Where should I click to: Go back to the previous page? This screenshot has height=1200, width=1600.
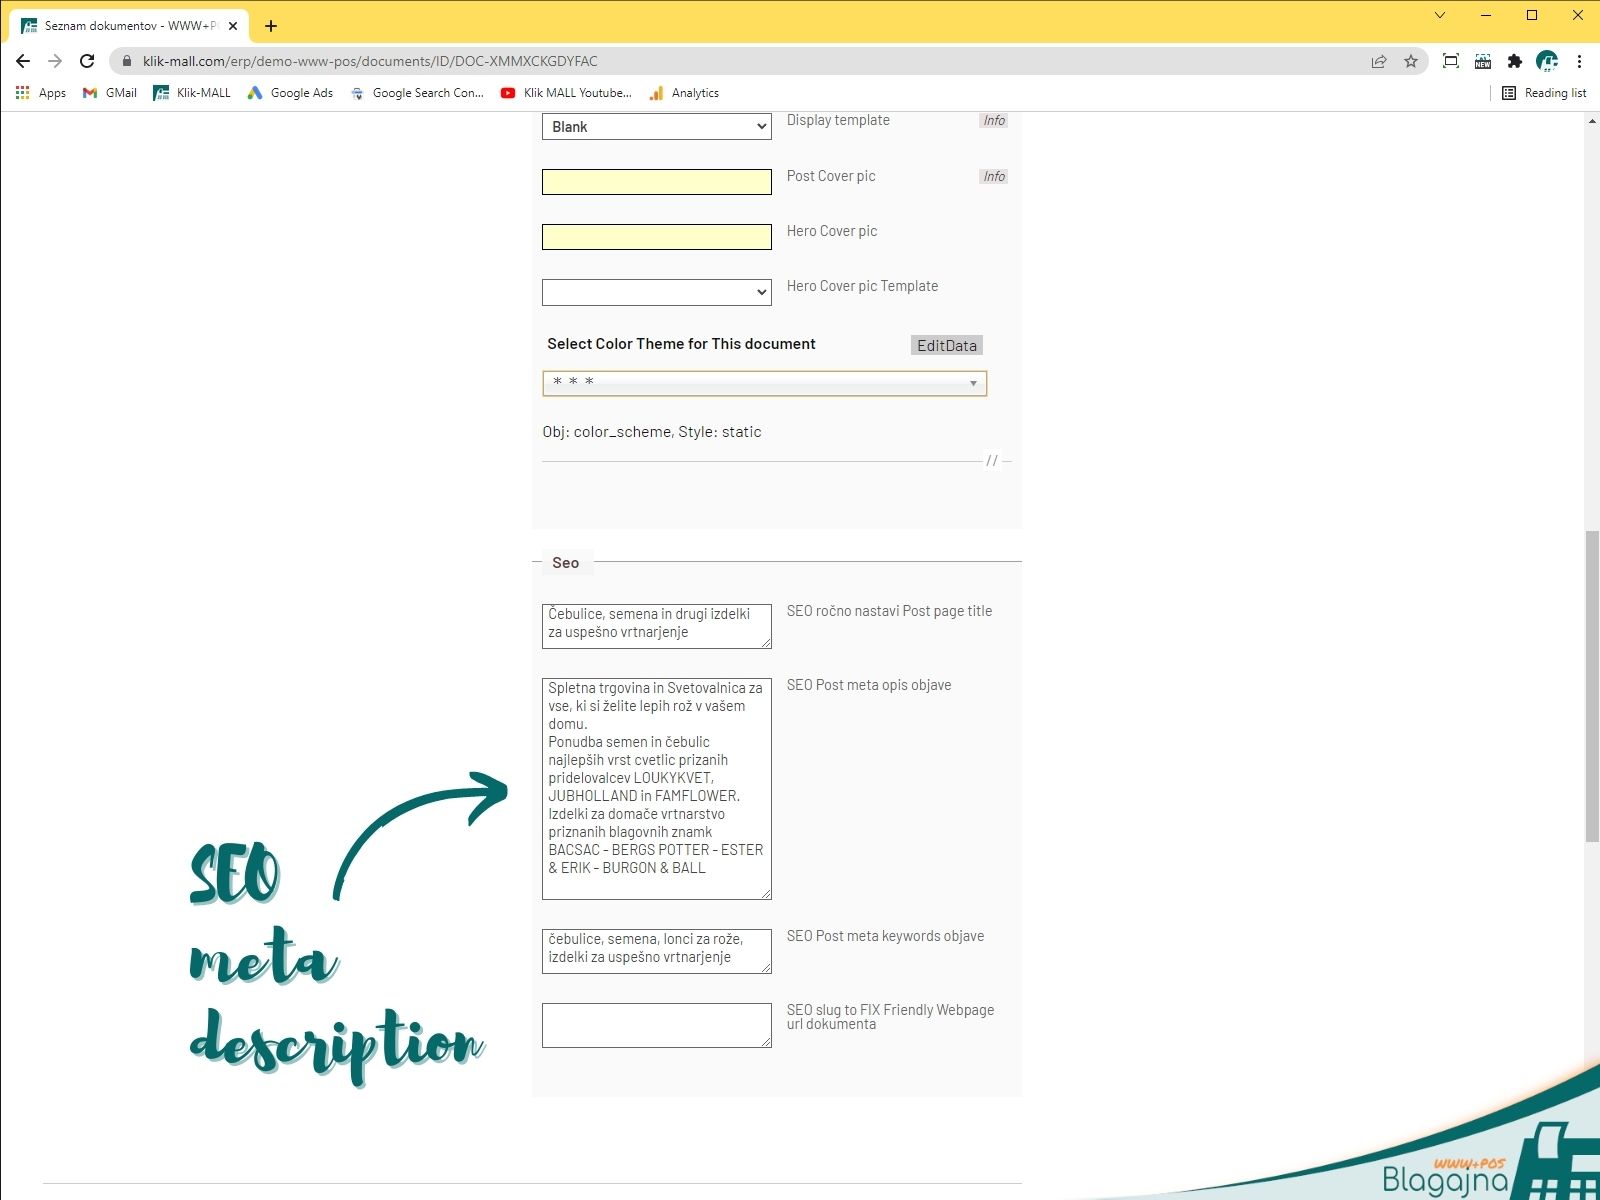(x=23, y=61)
